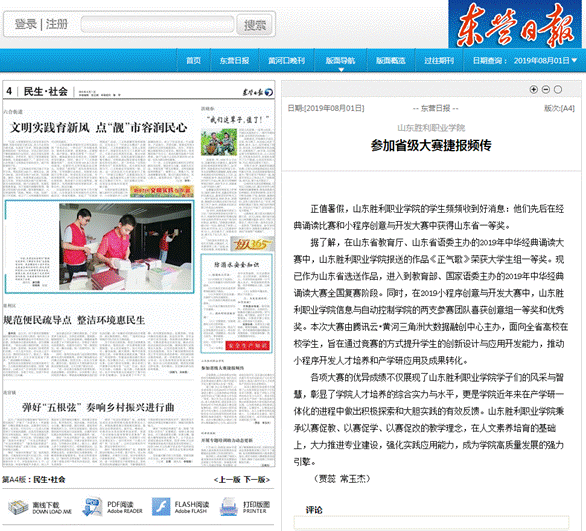Click the 注册 register link
Viewport: 586px width, 531px height.
pyautogui.click(x=56, y=24)
